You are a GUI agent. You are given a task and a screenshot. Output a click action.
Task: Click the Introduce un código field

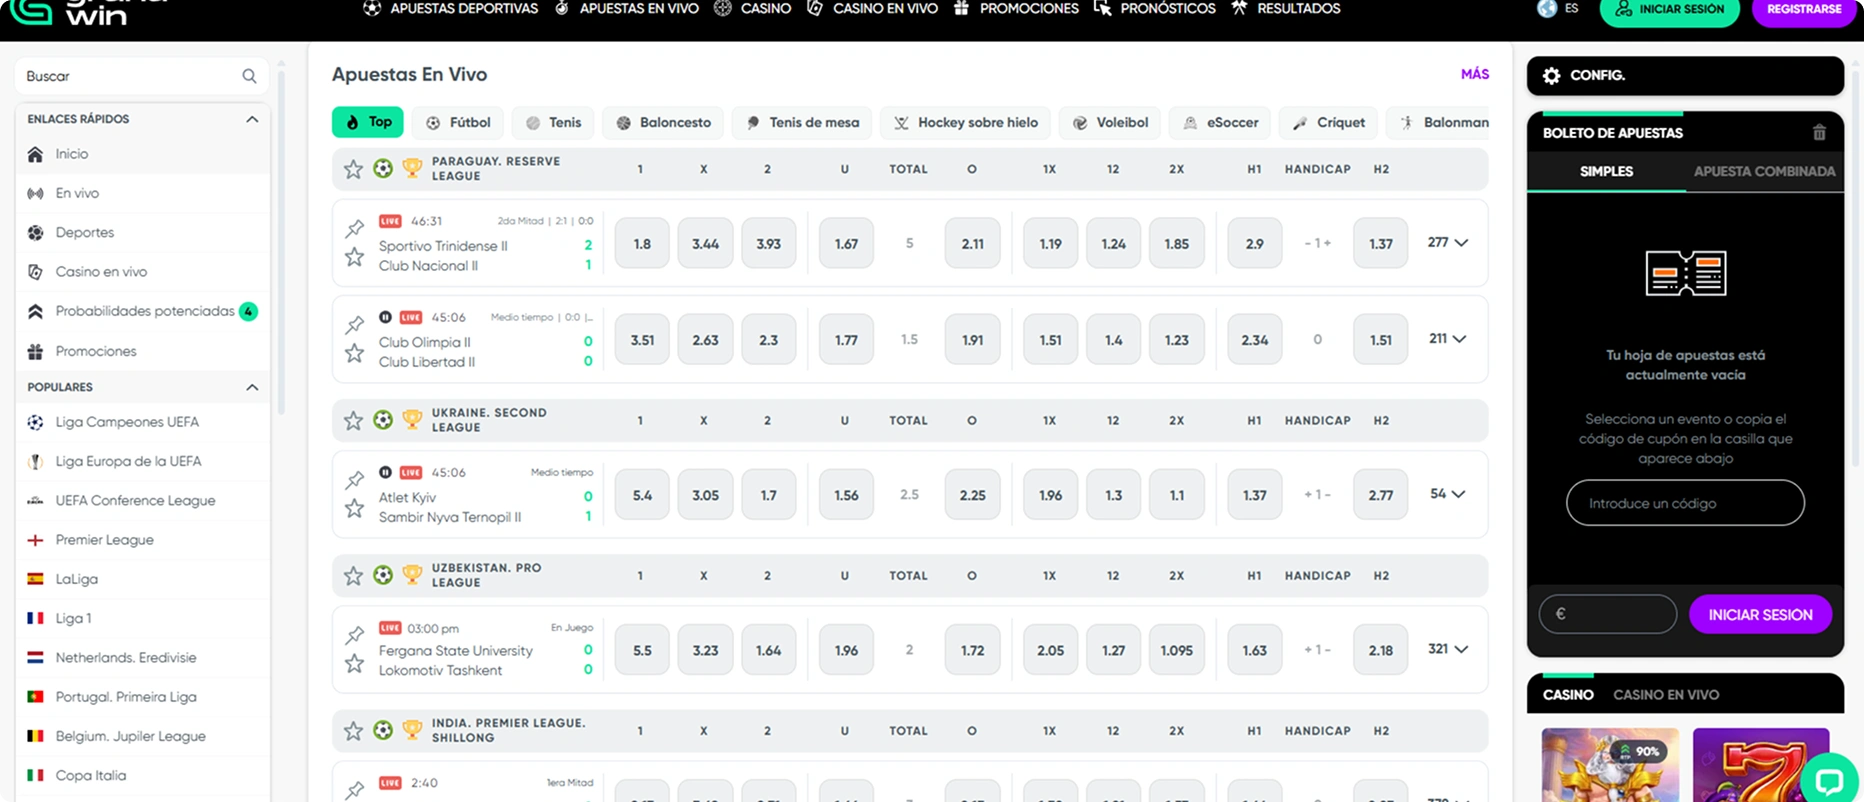click(1685, 503)
